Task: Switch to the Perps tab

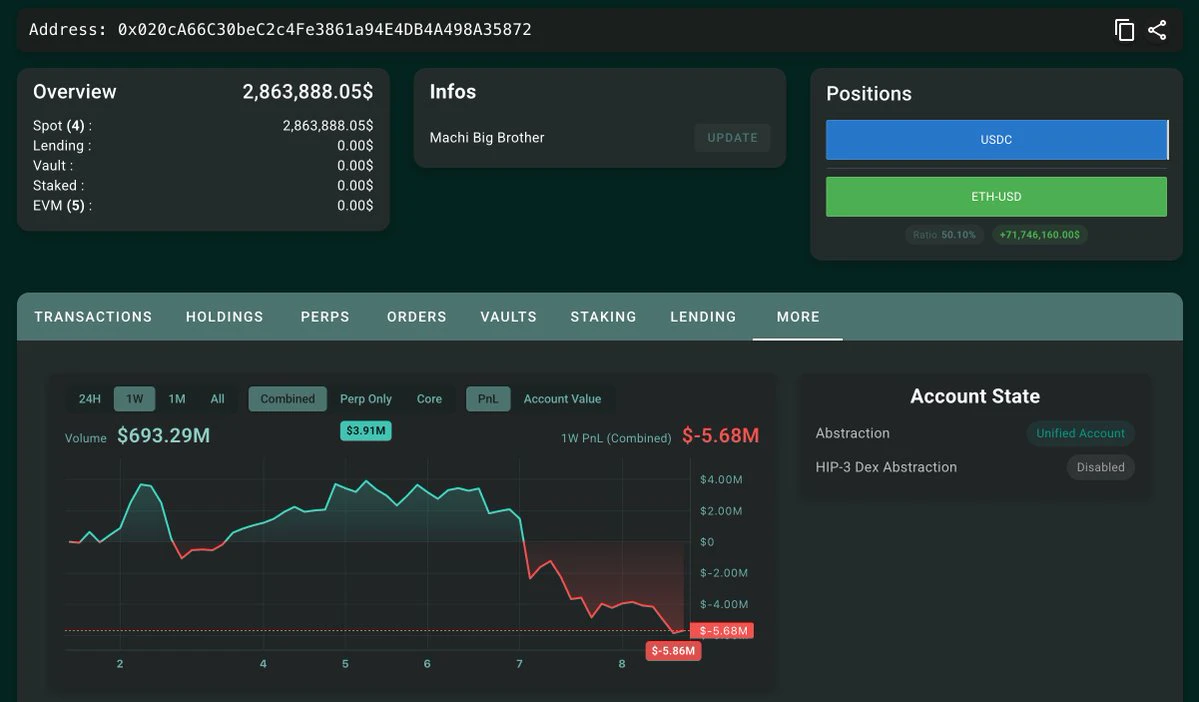Action: pyautogui.click(x=325, y=317)
